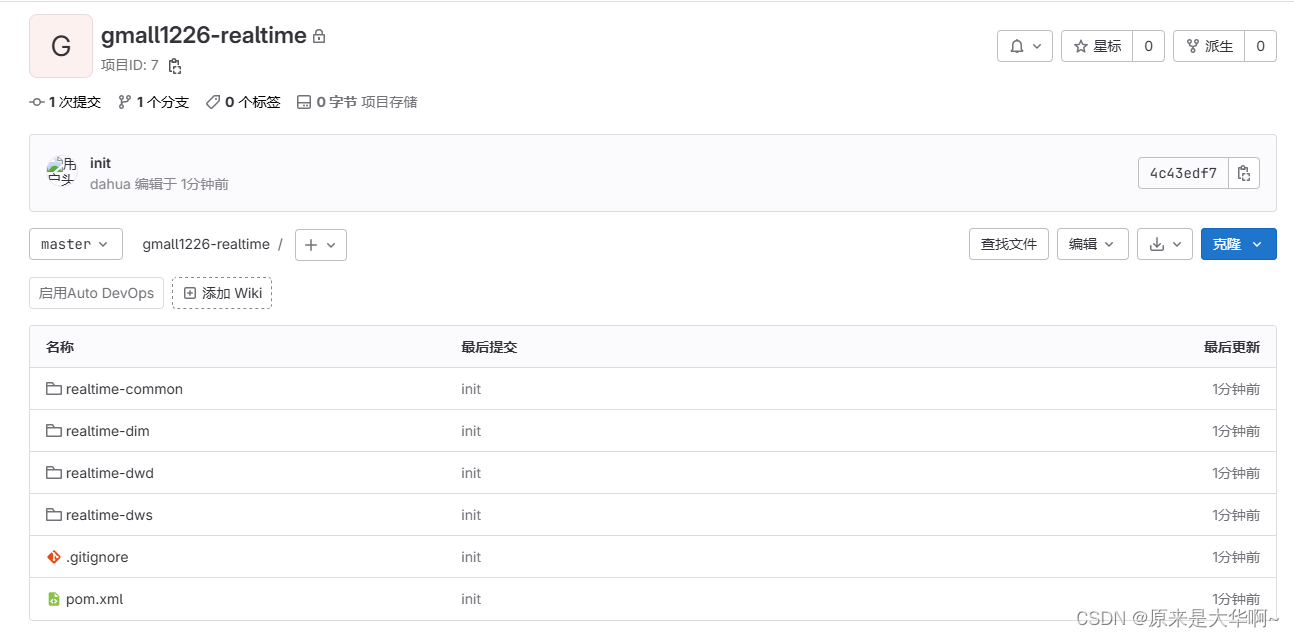Open the 编辑 edit dropdown

click(1092, 243)
